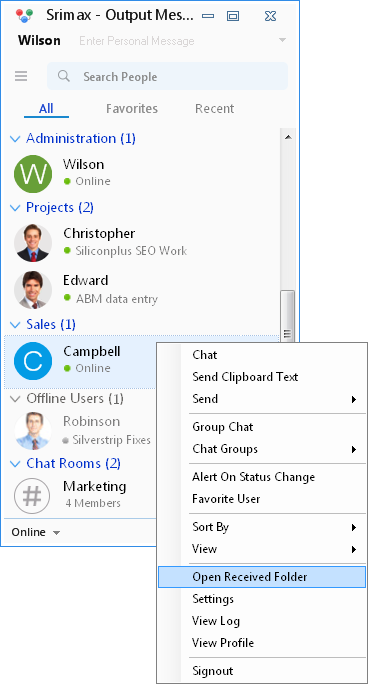The height and width of the screenshot is (684, 368).
Task: Collapse the Administration group
Action: point(15,139)
